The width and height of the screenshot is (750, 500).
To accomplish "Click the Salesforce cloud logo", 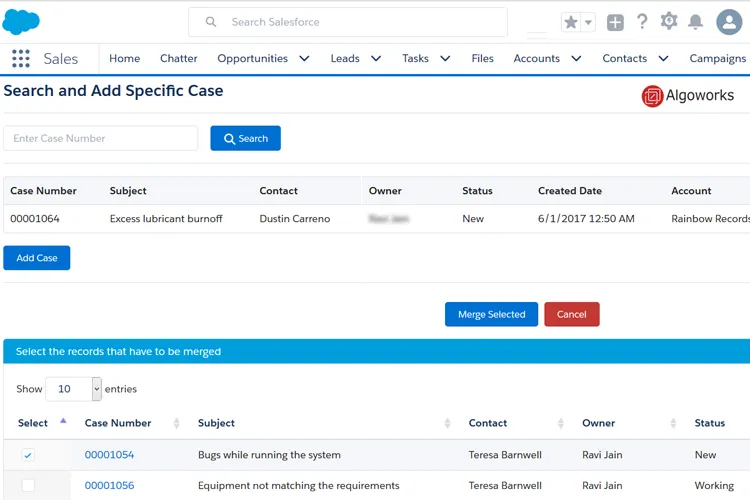I will (21, 22).
